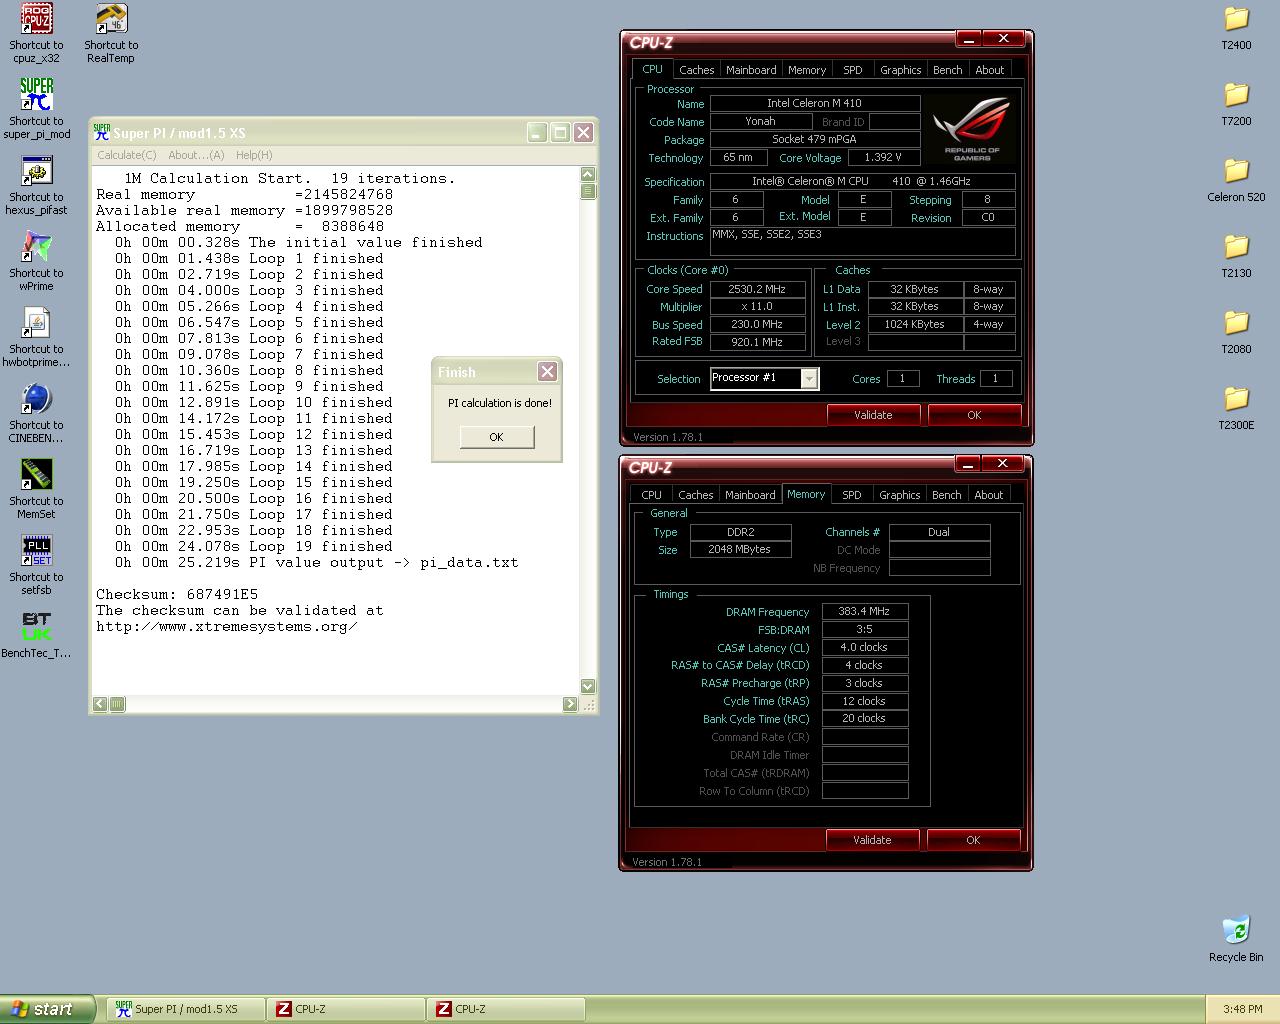
Task: Switch to Mainboard tab in lower CPU-Z
Action: 750,495
